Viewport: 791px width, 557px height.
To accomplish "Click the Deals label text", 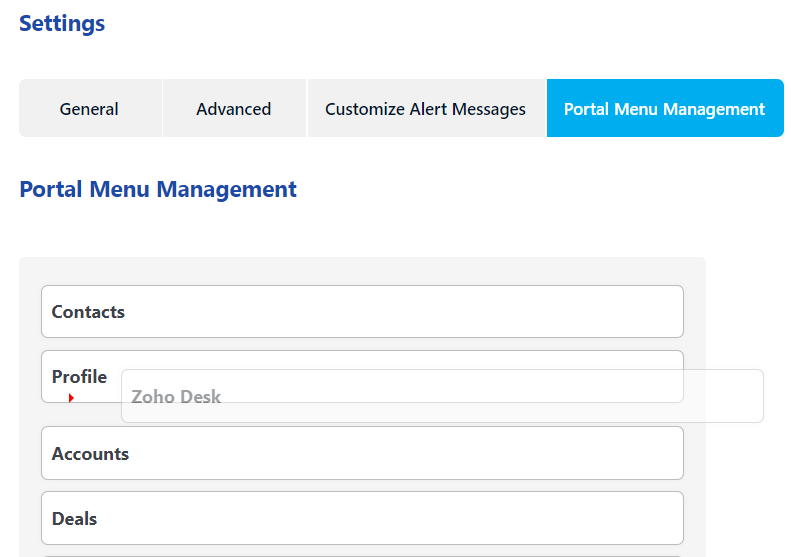I will click(x=74, y=519).
